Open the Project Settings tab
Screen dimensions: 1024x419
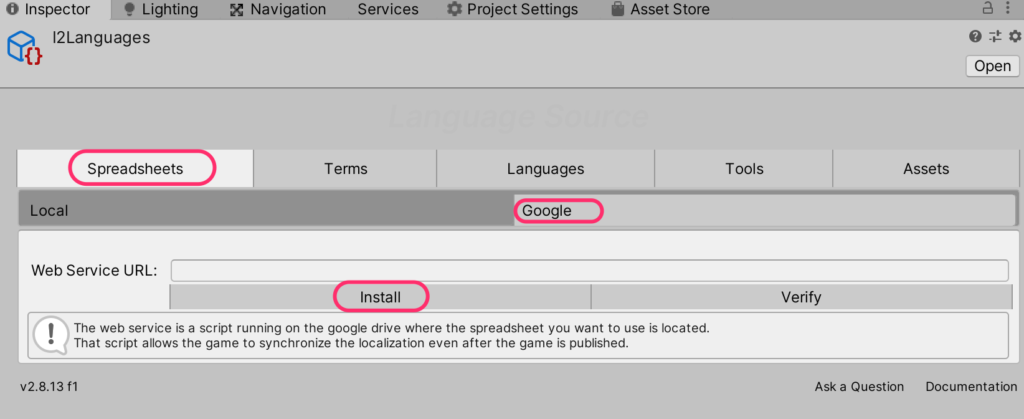512,10
